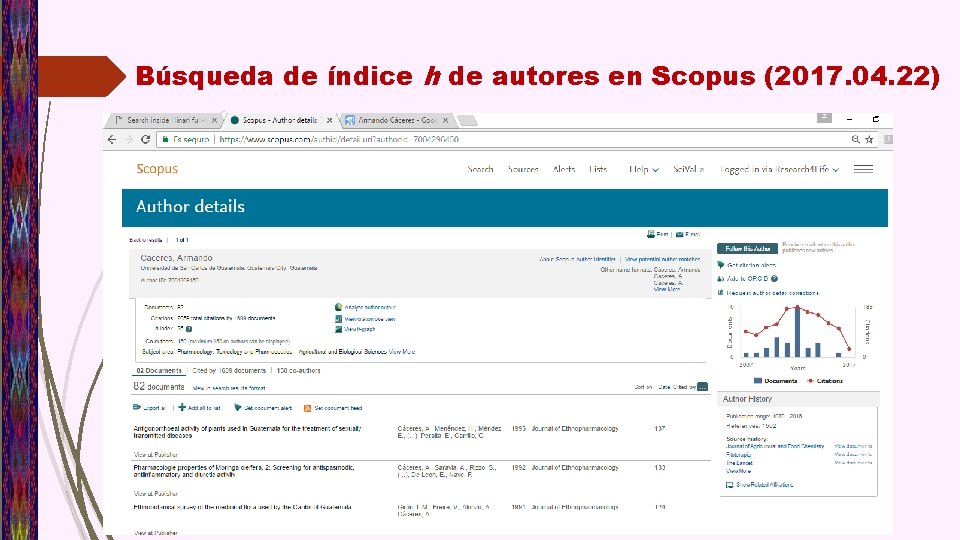Viewport: 960px width, 540px height.
Task: Select the 150 co-authors tab
Action: click(298, 370)
